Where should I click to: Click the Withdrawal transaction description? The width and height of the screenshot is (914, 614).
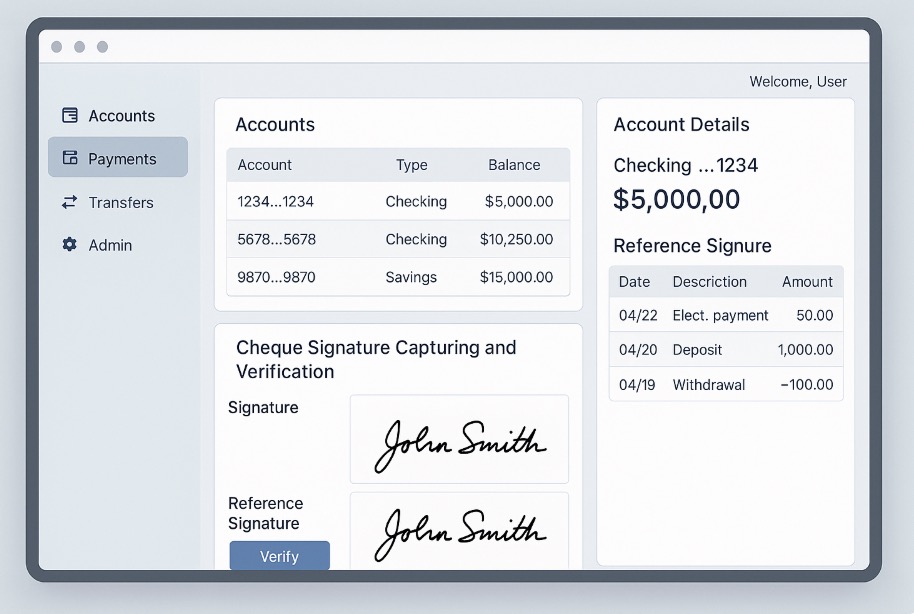709,385
